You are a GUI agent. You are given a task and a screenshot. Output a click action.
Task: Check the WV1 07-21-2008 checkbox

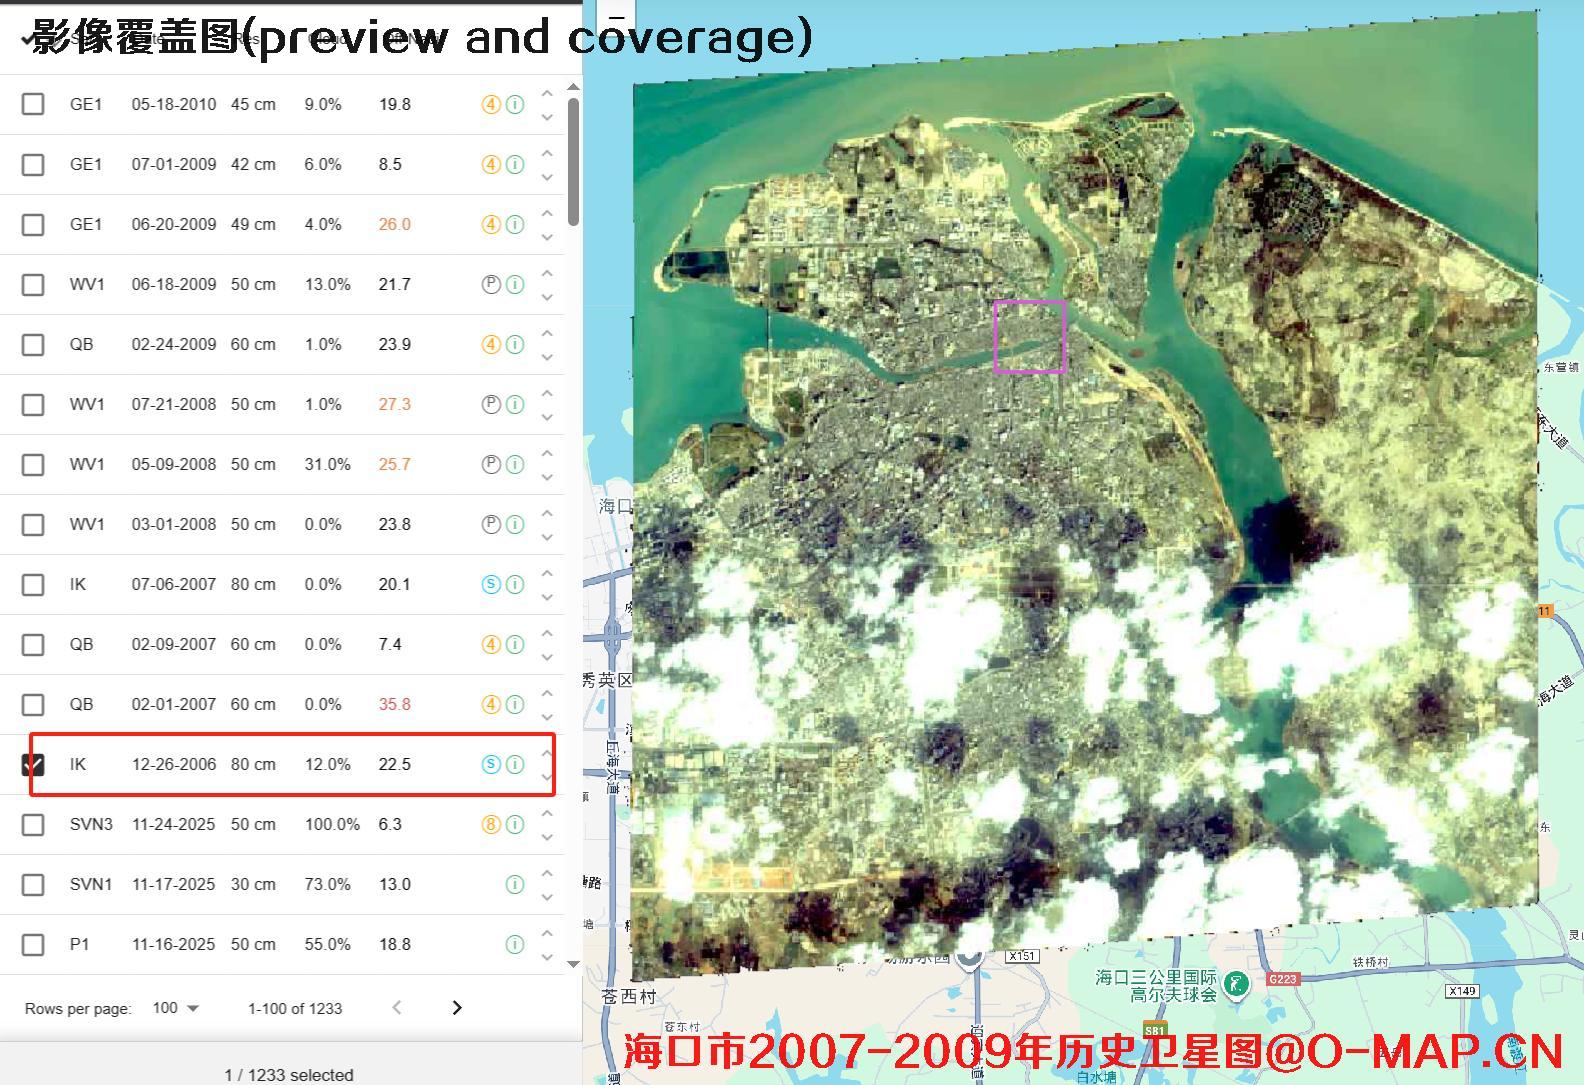pos(33,404)
